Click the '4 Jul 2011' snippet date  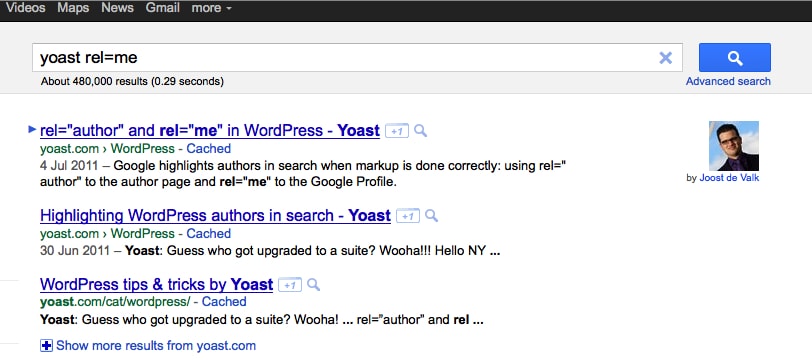(69, 166)
